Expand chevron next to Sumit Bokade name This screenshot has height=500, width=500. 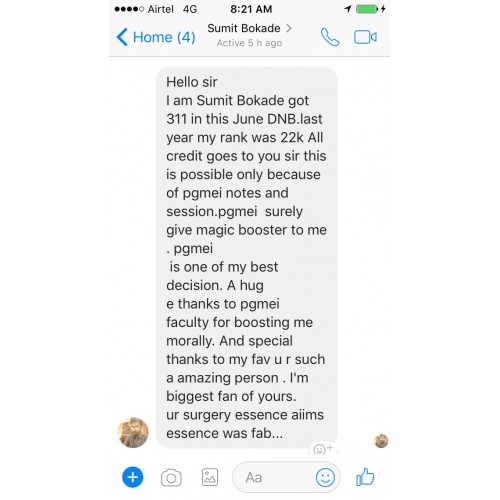click(x=289, y=29)
